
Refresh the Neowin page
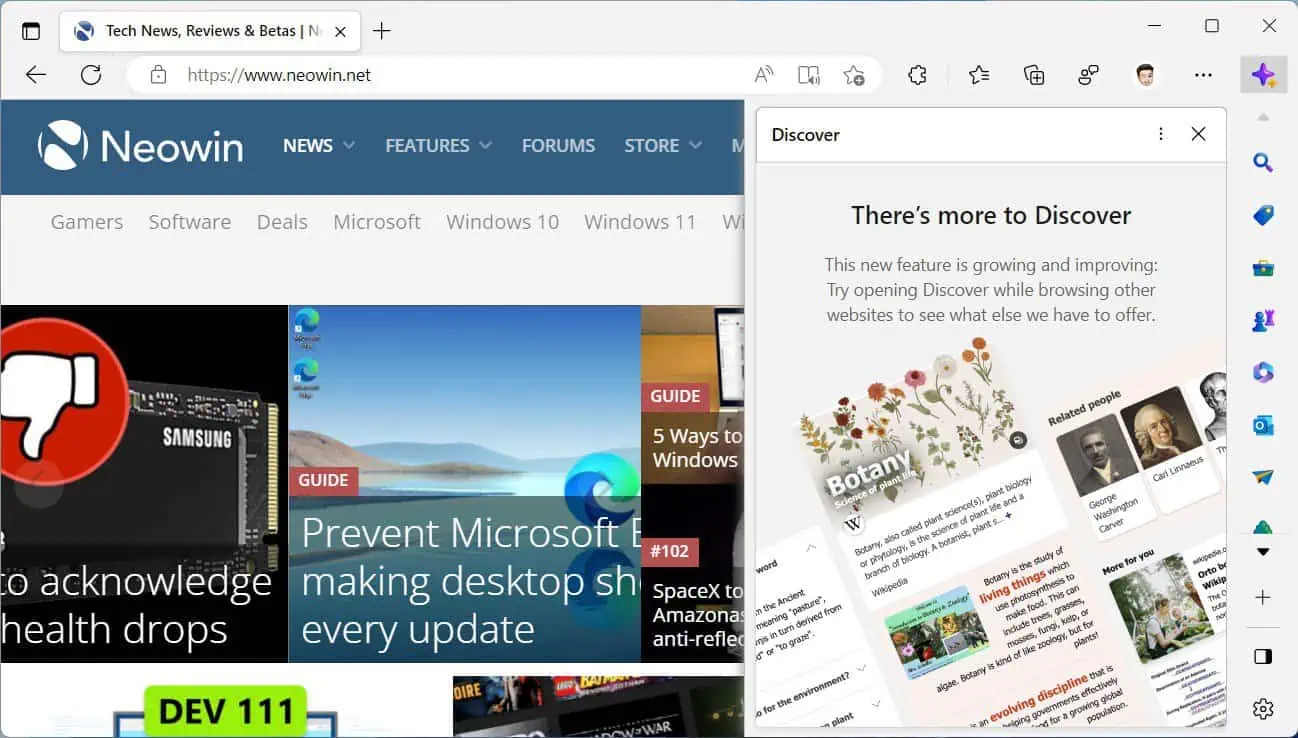91,75
